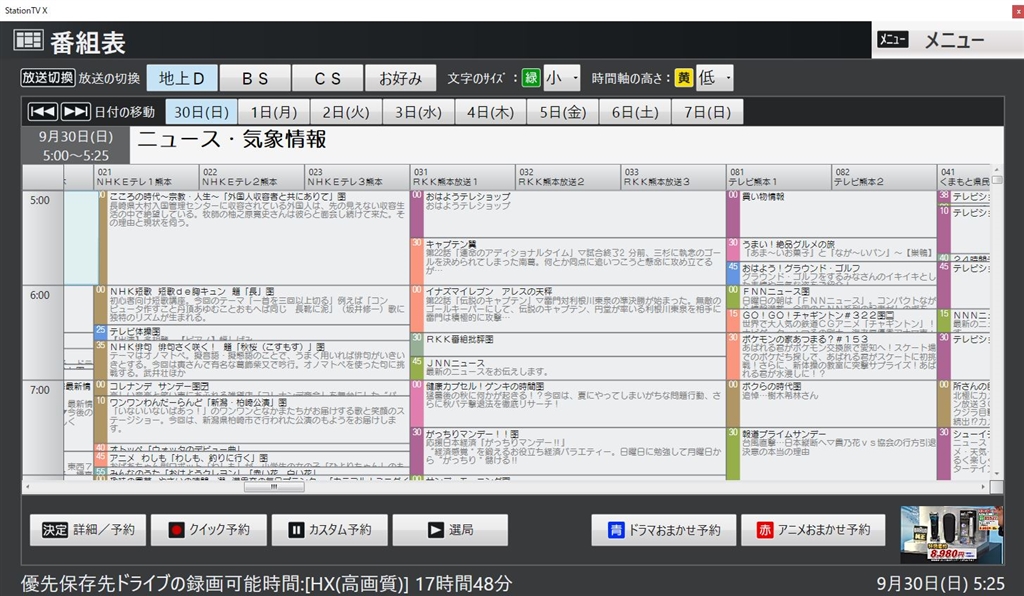Screen dimensions: 1024x596
Task: Select channel header 032 RKK熊本放送2
Action: tap(568, 177)
